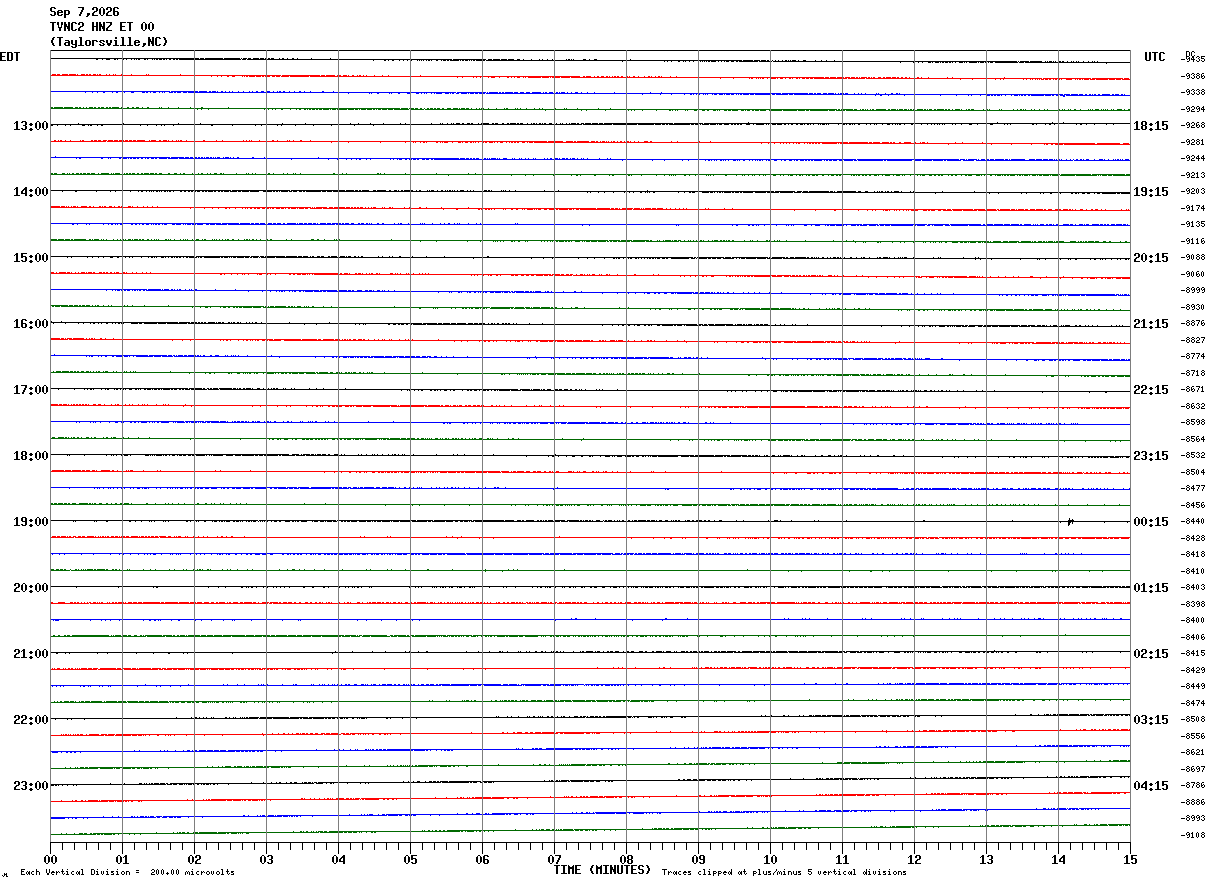
Task: Click the 00:15 UTC time label
Action: [x=1151, y=522]
